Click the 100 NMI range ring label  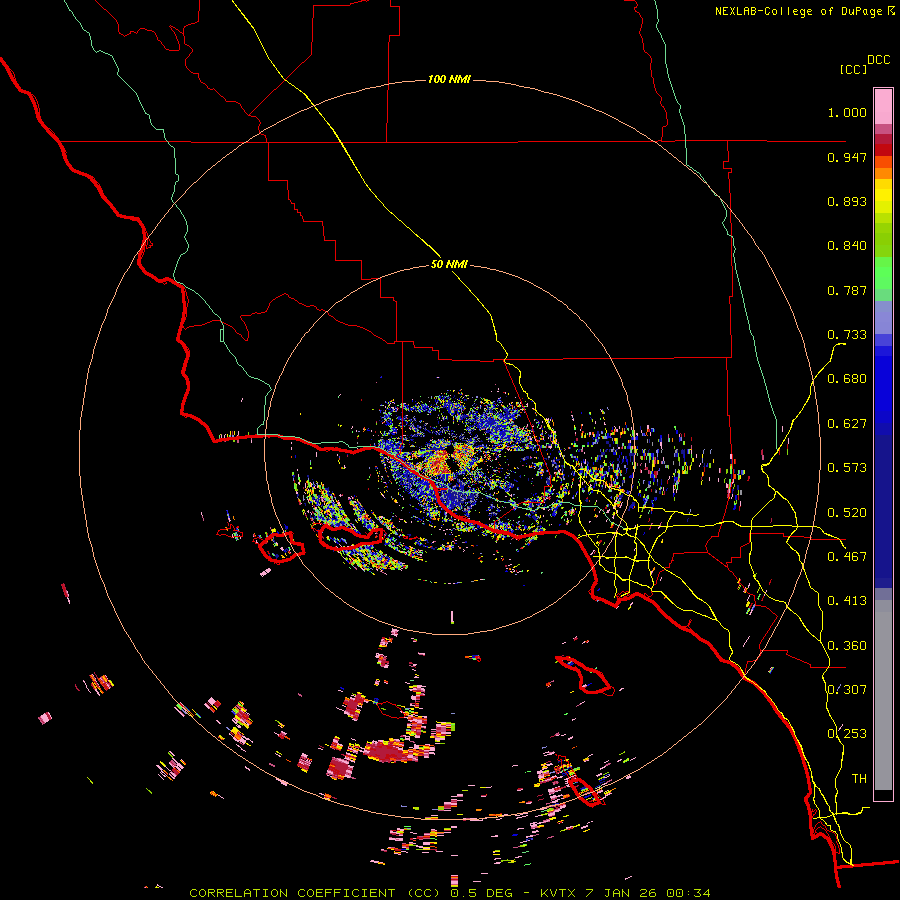point(449,79)
